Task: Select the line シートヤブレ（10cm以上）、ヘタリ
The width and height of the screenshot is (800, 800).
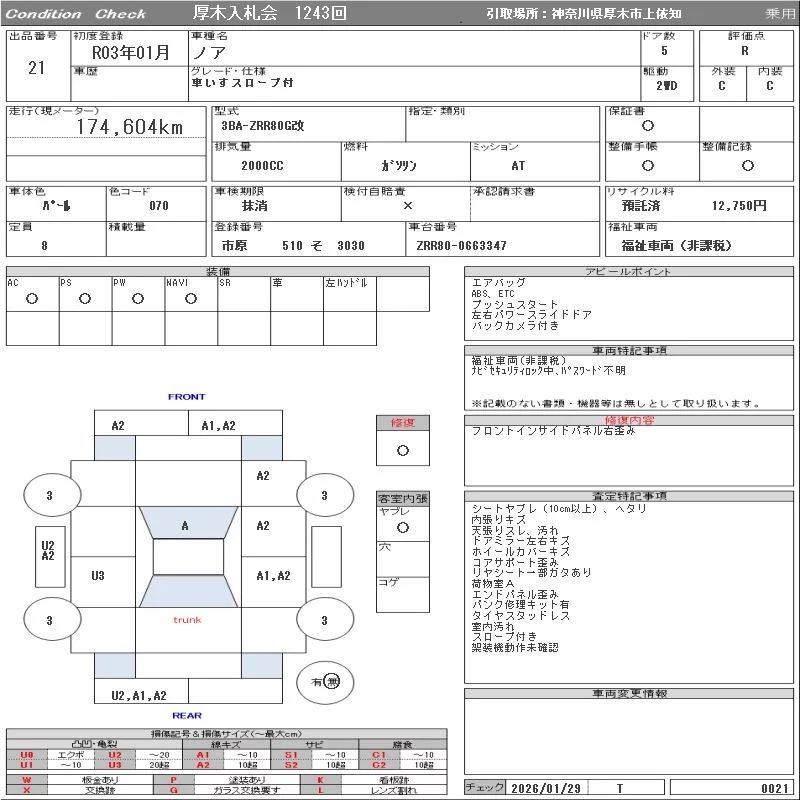Action: pos(559,509)
